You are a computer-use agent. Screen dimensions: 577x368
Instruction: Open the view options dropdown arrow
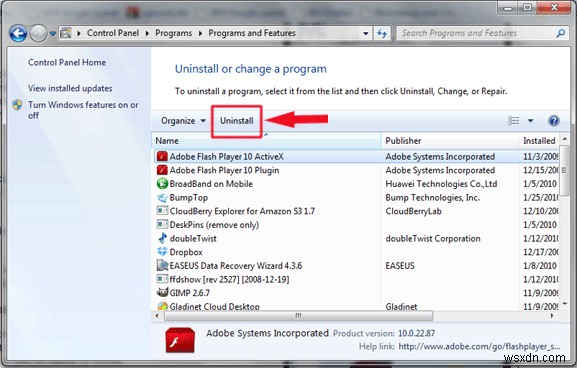click(x=530, y=121)
